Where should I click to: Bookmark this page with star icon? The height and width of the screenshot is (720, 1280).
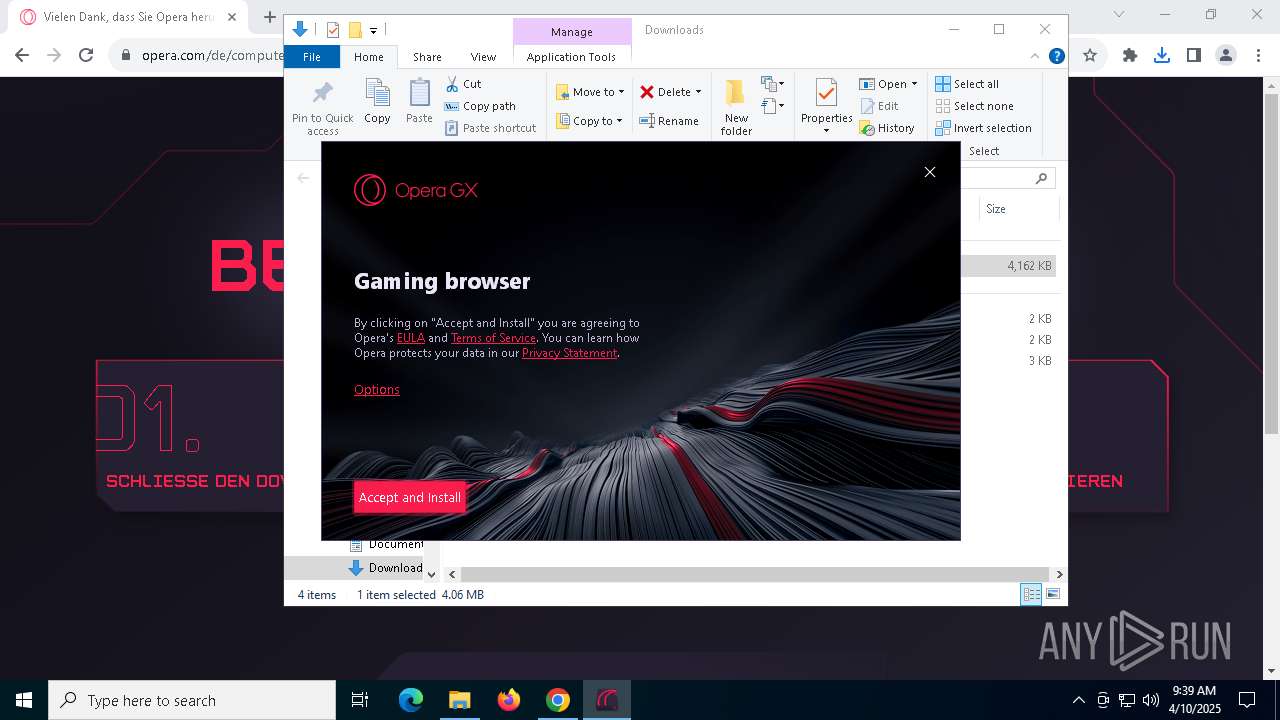click(x=1090, y=55)
